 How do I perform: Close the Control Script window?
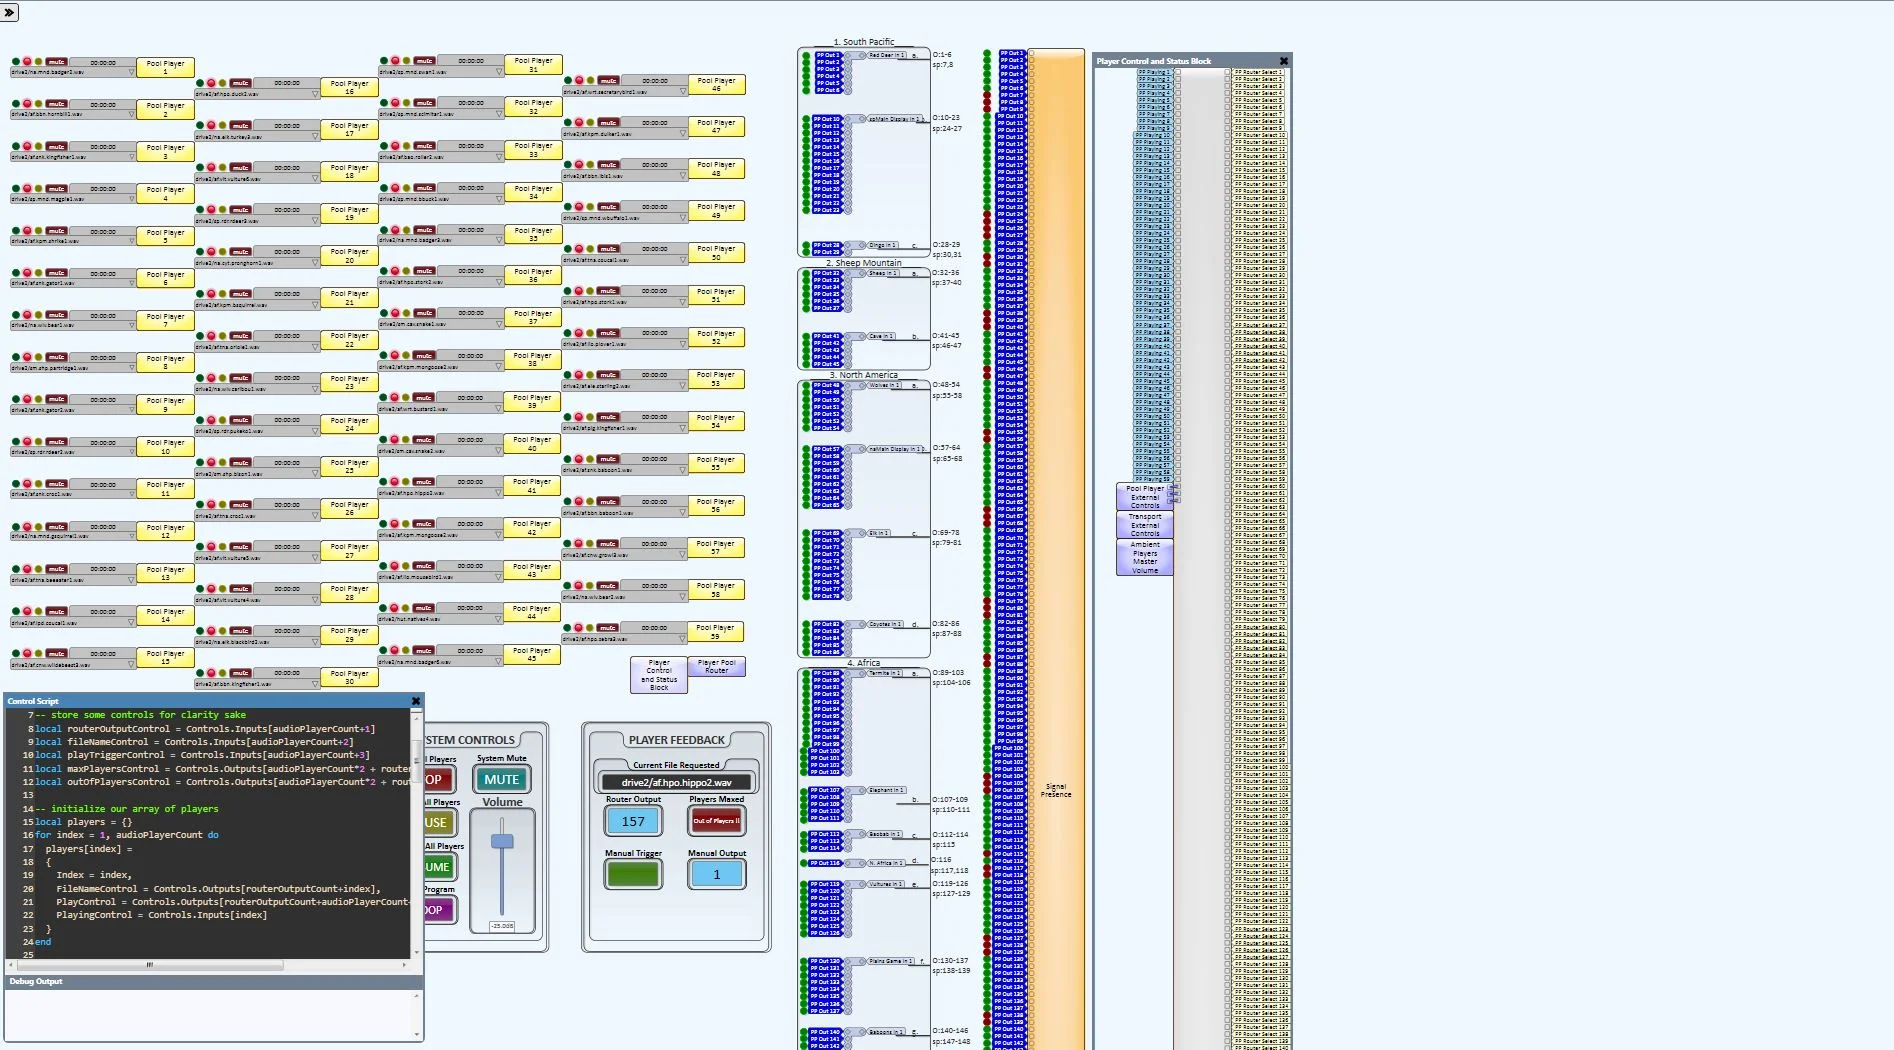416,701
